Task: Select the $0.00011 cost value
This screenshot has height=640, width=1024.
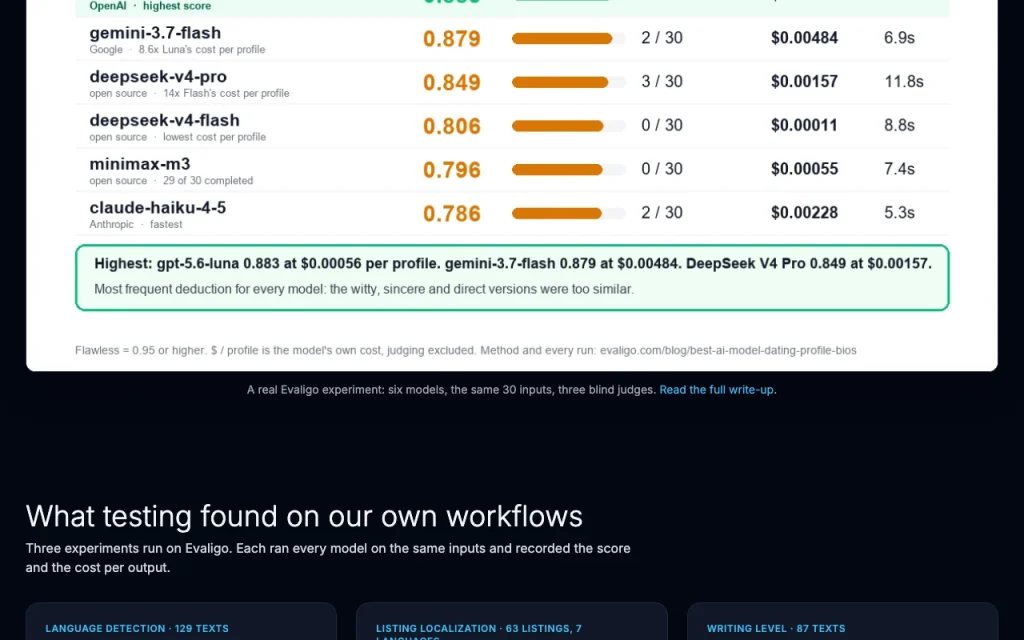Action: tap(804, 125)
